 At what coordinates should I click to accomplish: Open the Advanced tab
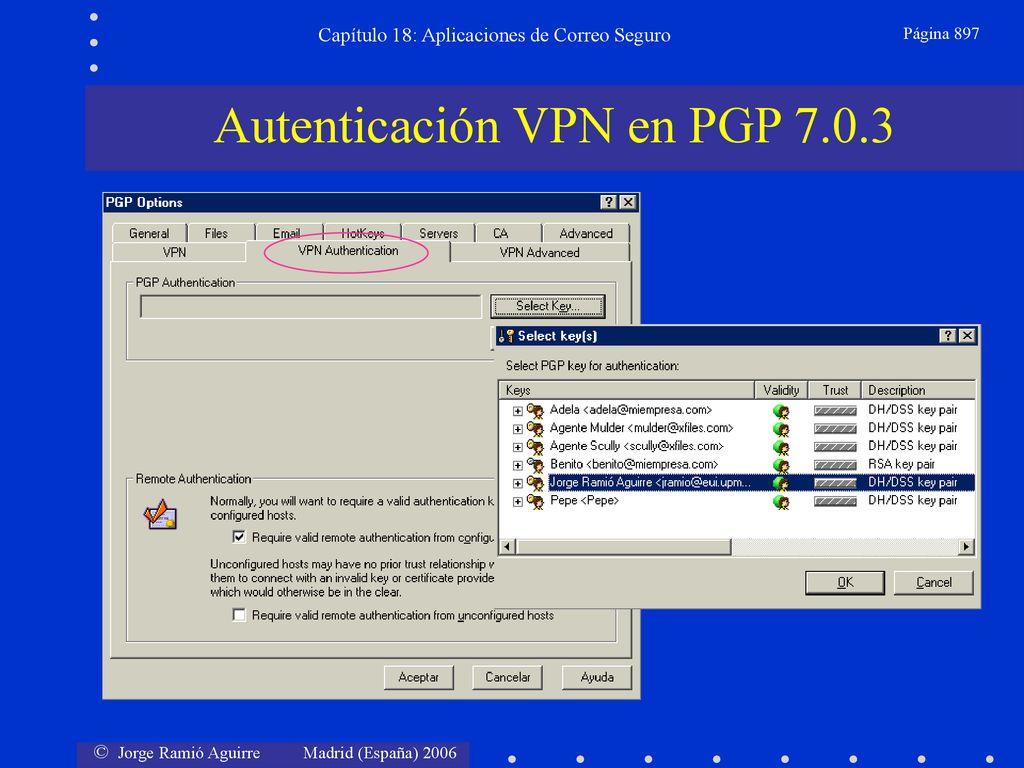(586, 233)
